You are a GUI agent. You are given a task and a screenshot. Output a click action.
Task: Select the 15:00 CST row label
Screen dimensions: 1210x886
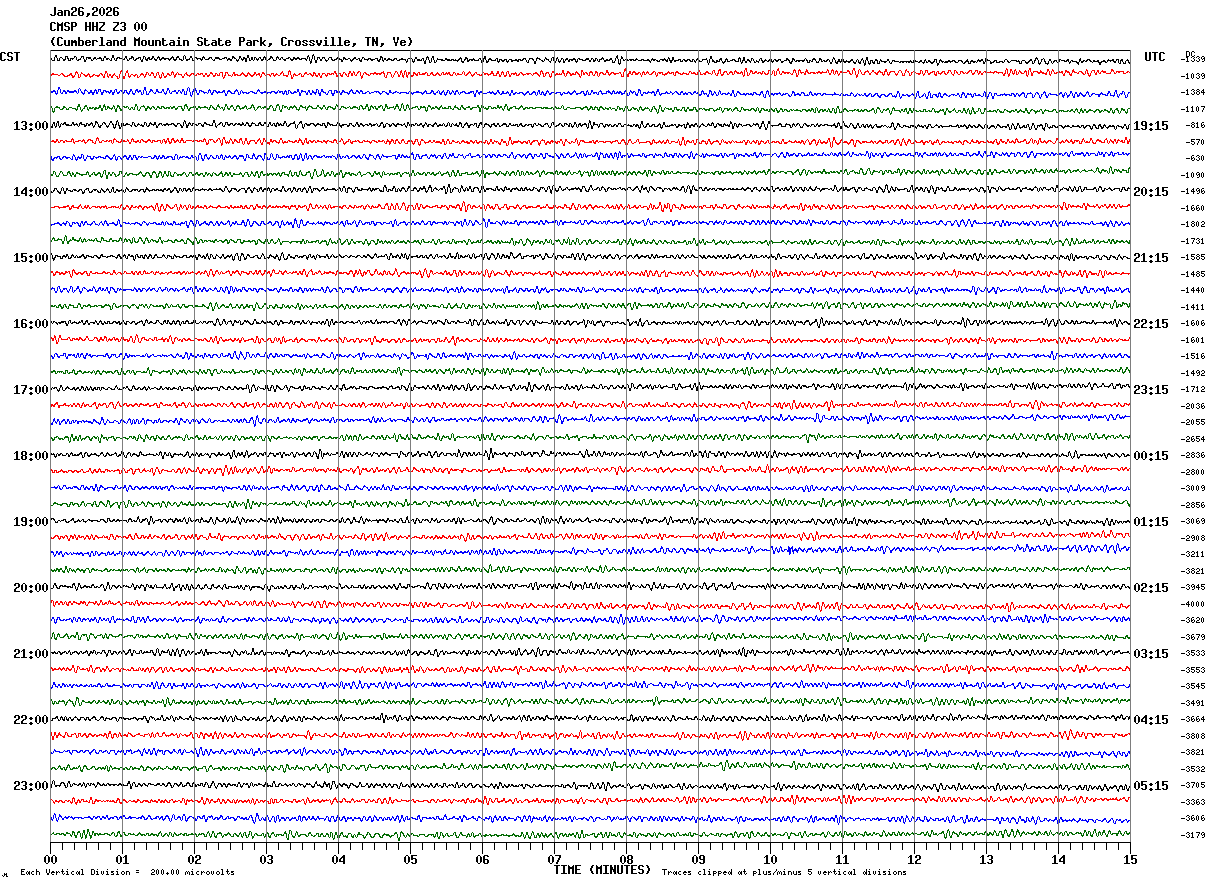tap(30, 258)
